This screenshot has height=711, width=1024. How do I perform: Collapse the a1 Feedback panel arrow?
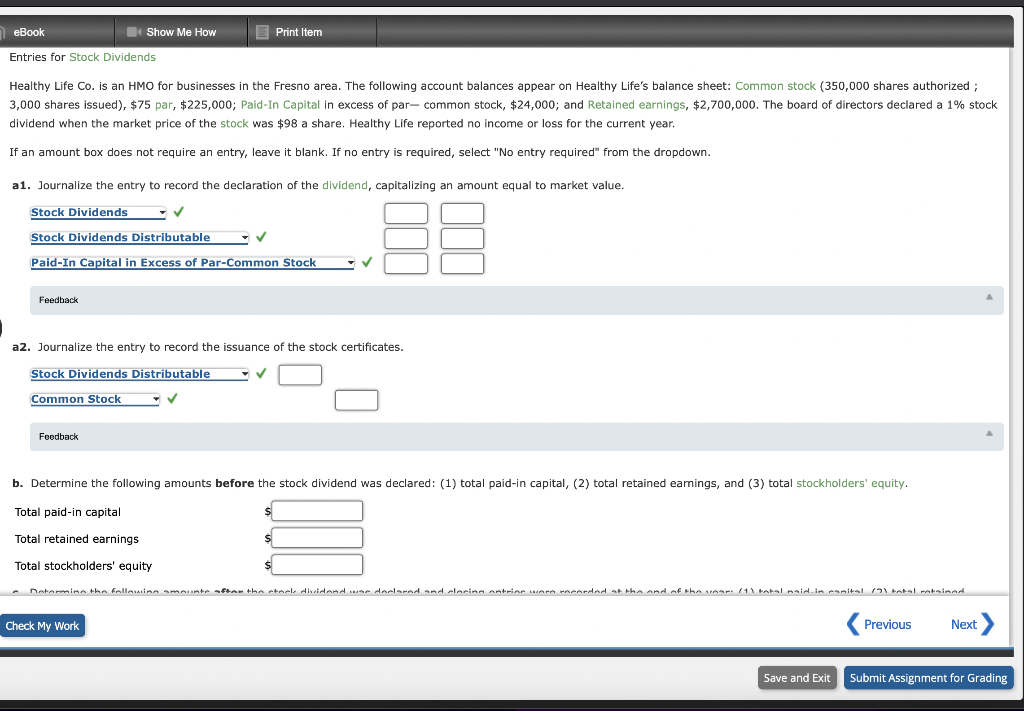click(989, 297)
